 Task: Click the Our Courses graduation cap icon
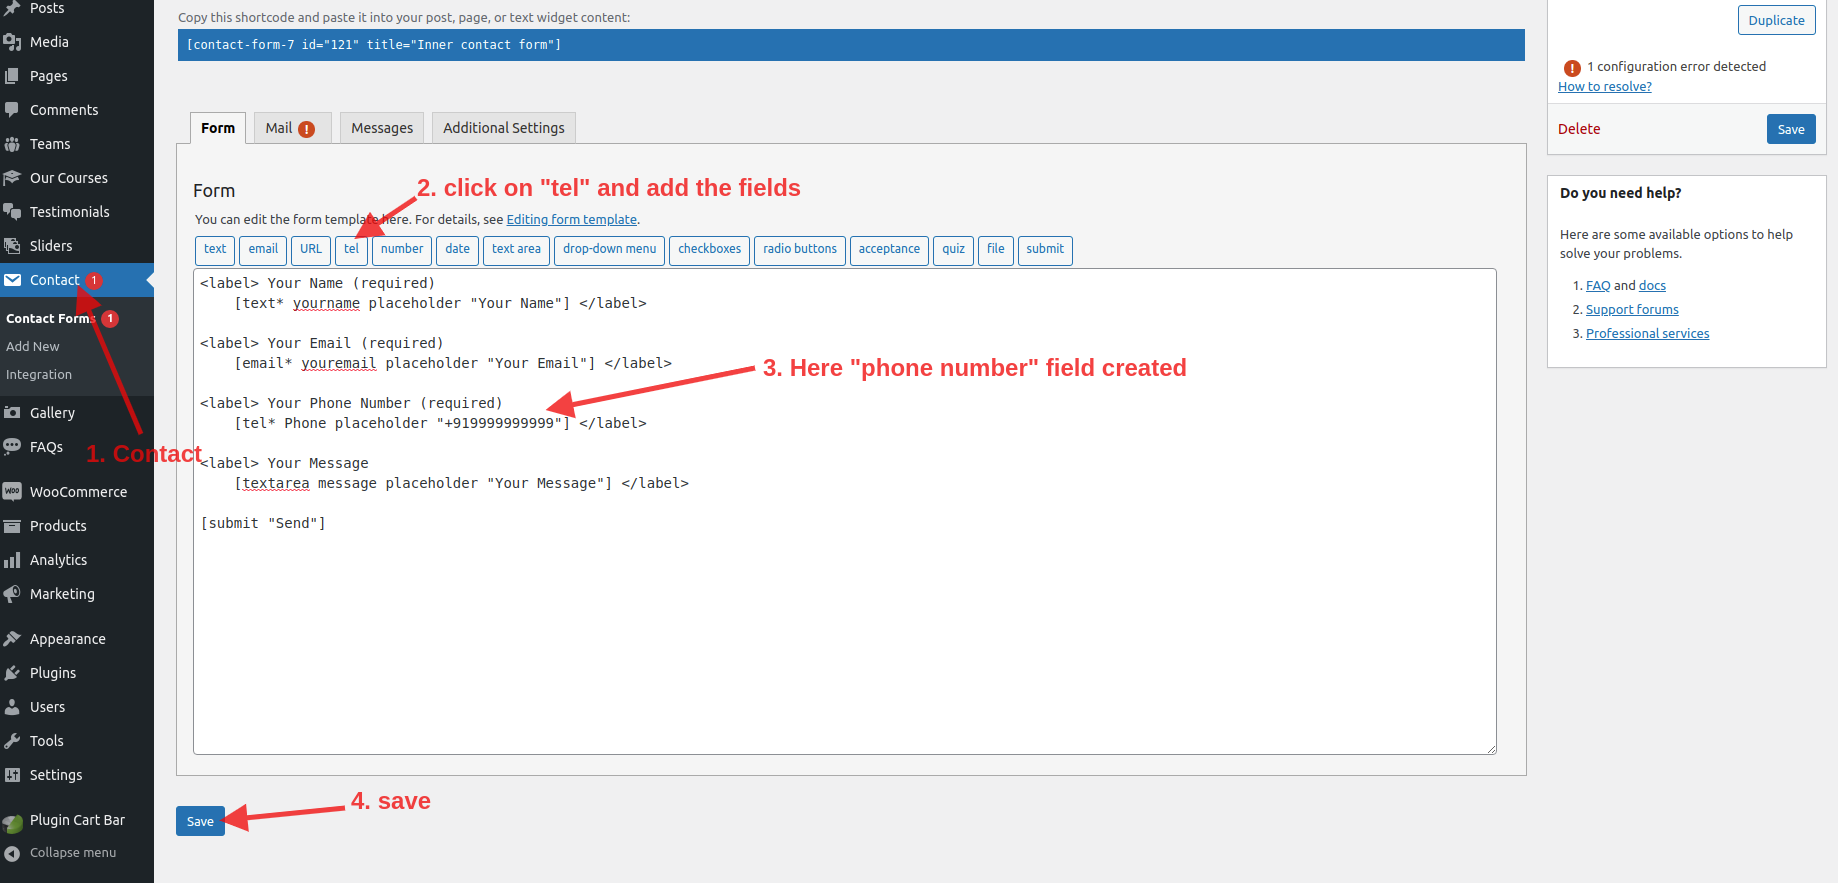pyautogui.click(x=12, y=178)
